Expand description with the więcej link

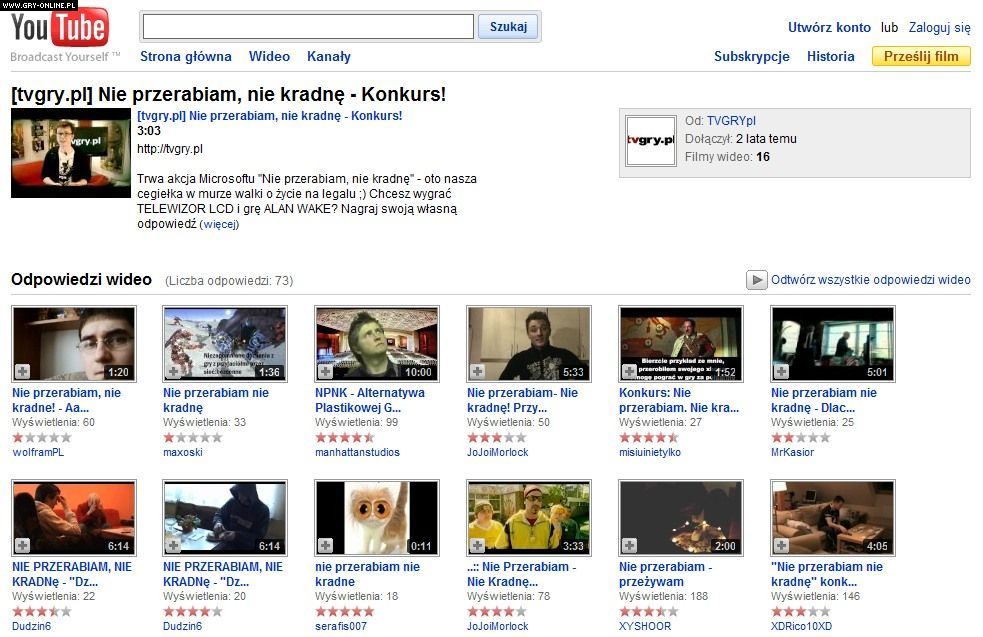point(219,225)
